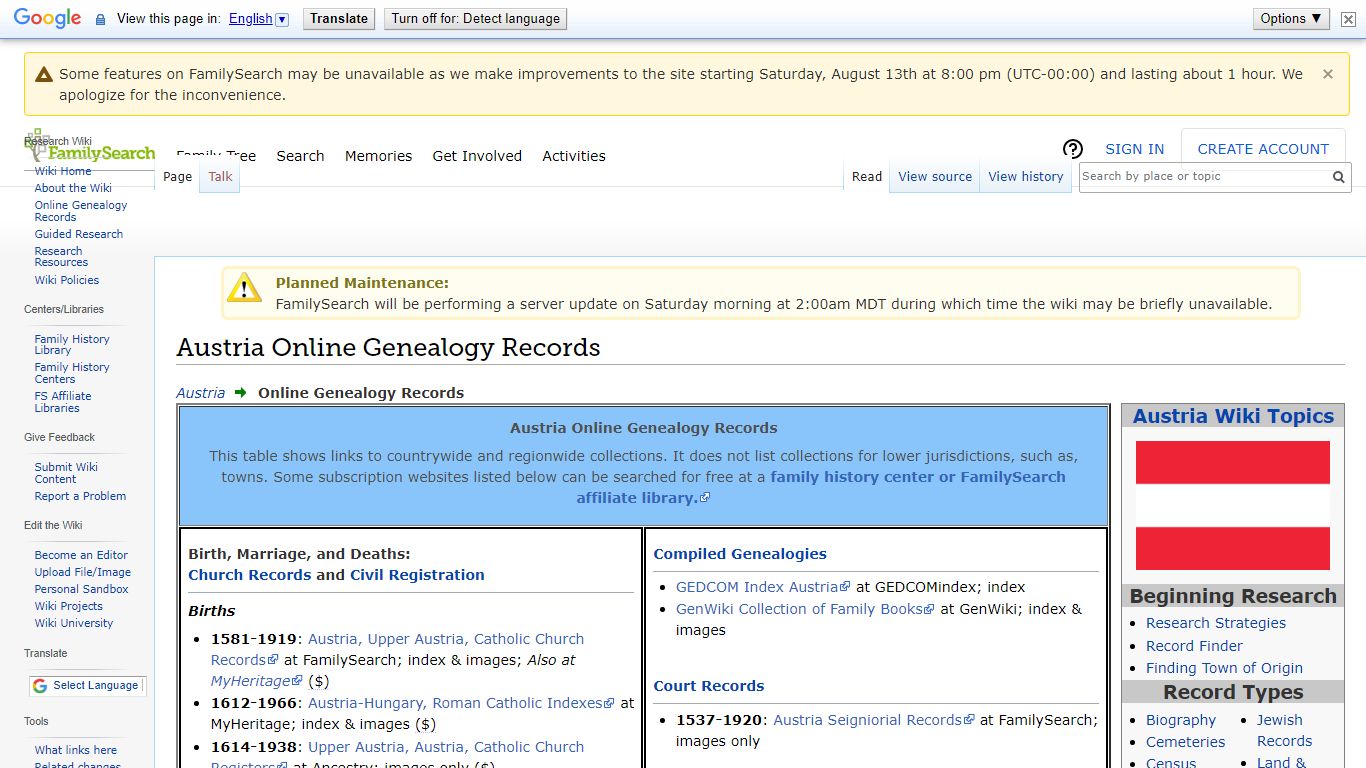Viewport: 1366px width, 768px height.
Task: Open Austria Wiki Topics heading link
Action: pyautogui.click(x=1233, y=416)
